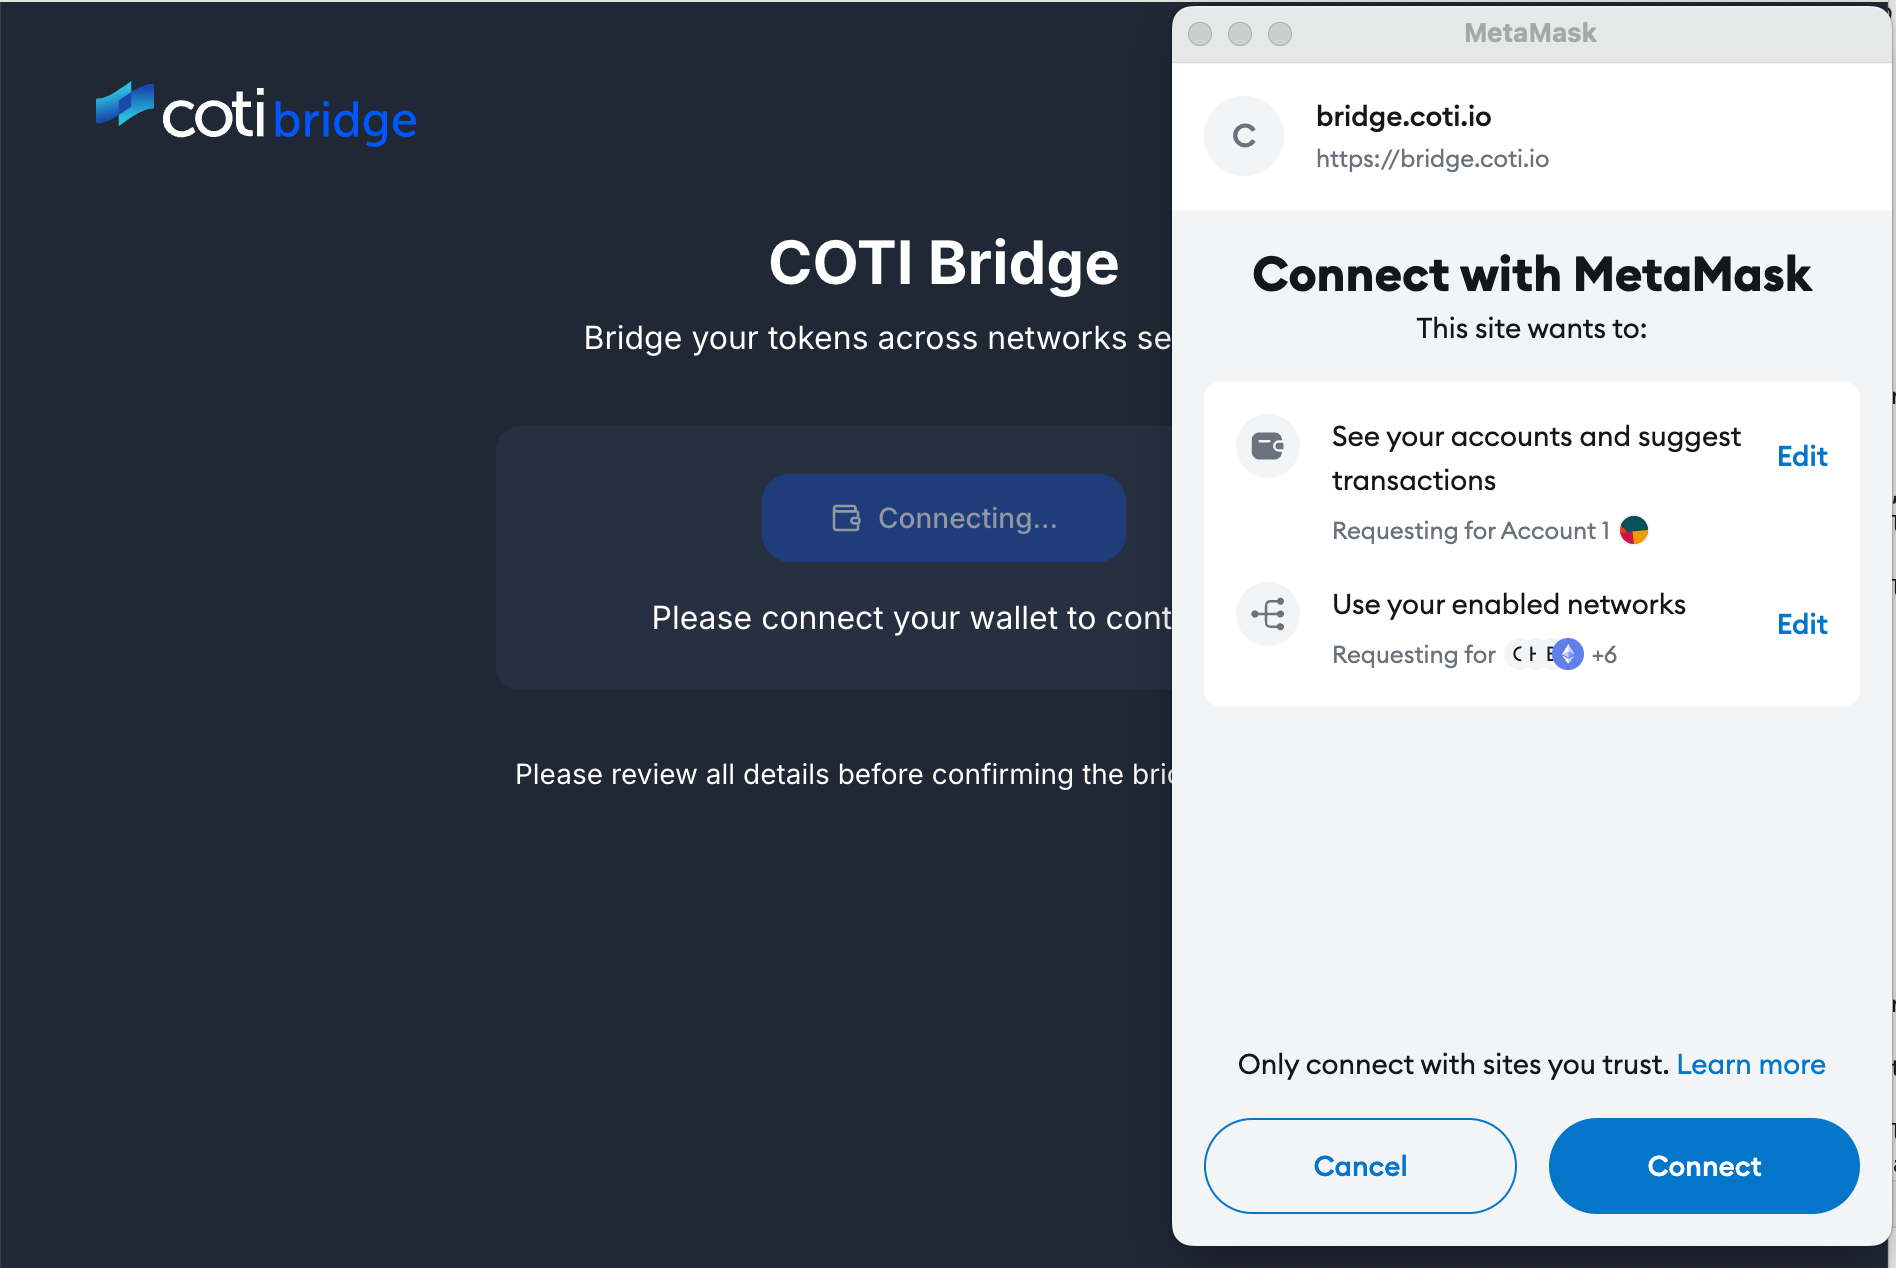Image resolution: width=1896 pixels, height=1268 pixels.
Task: Edit the enabled networks permission
Action: coord(1802,624)
